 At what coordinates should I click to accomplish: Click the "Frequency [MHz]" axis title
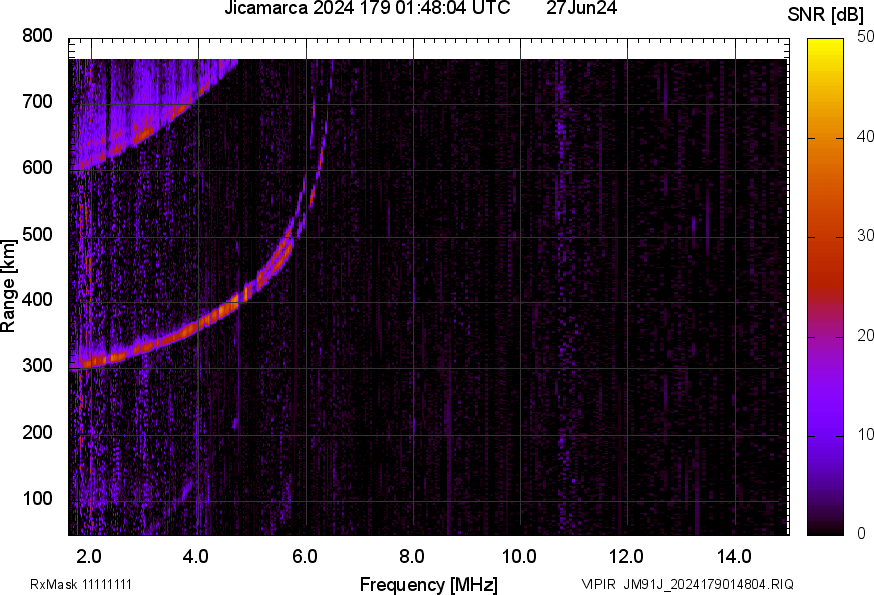pyautogui.click(x=429, y=584)
